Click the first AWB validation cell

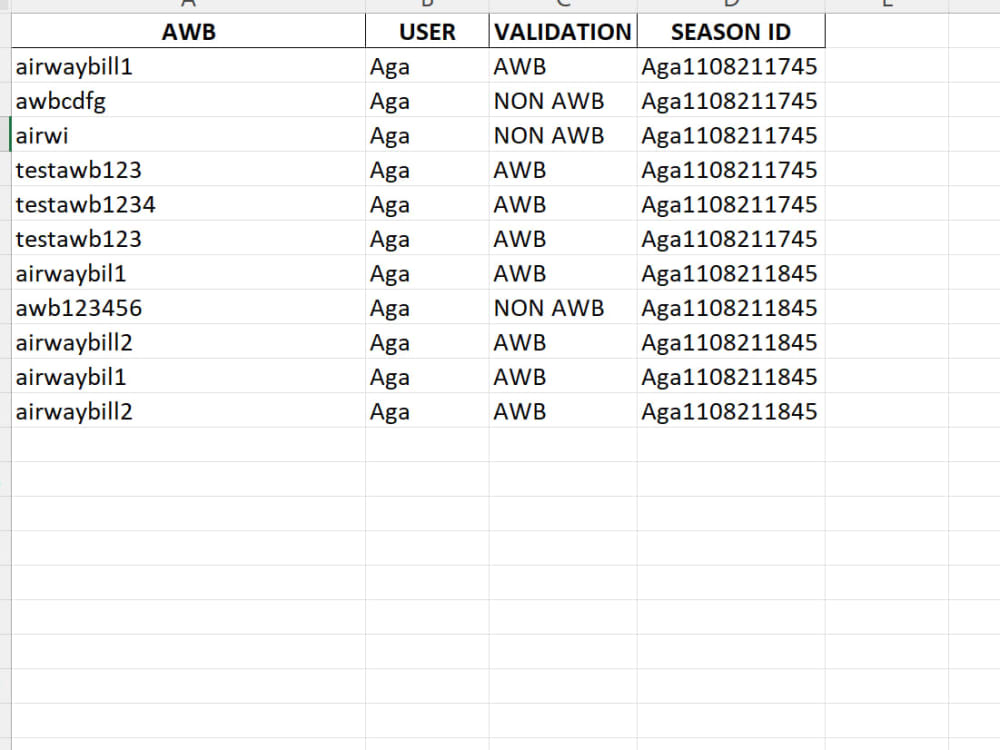(519, 66)
